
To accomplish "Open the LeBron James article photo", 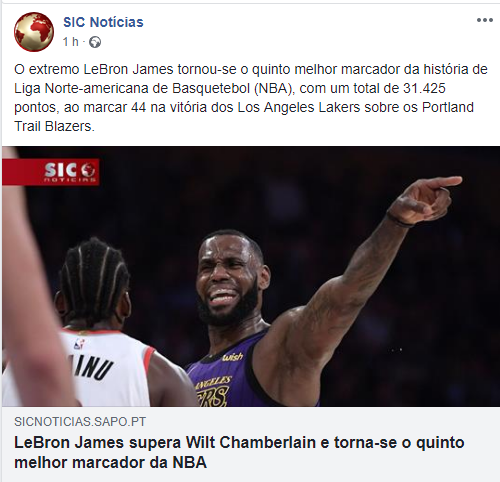I will (251, 276).
